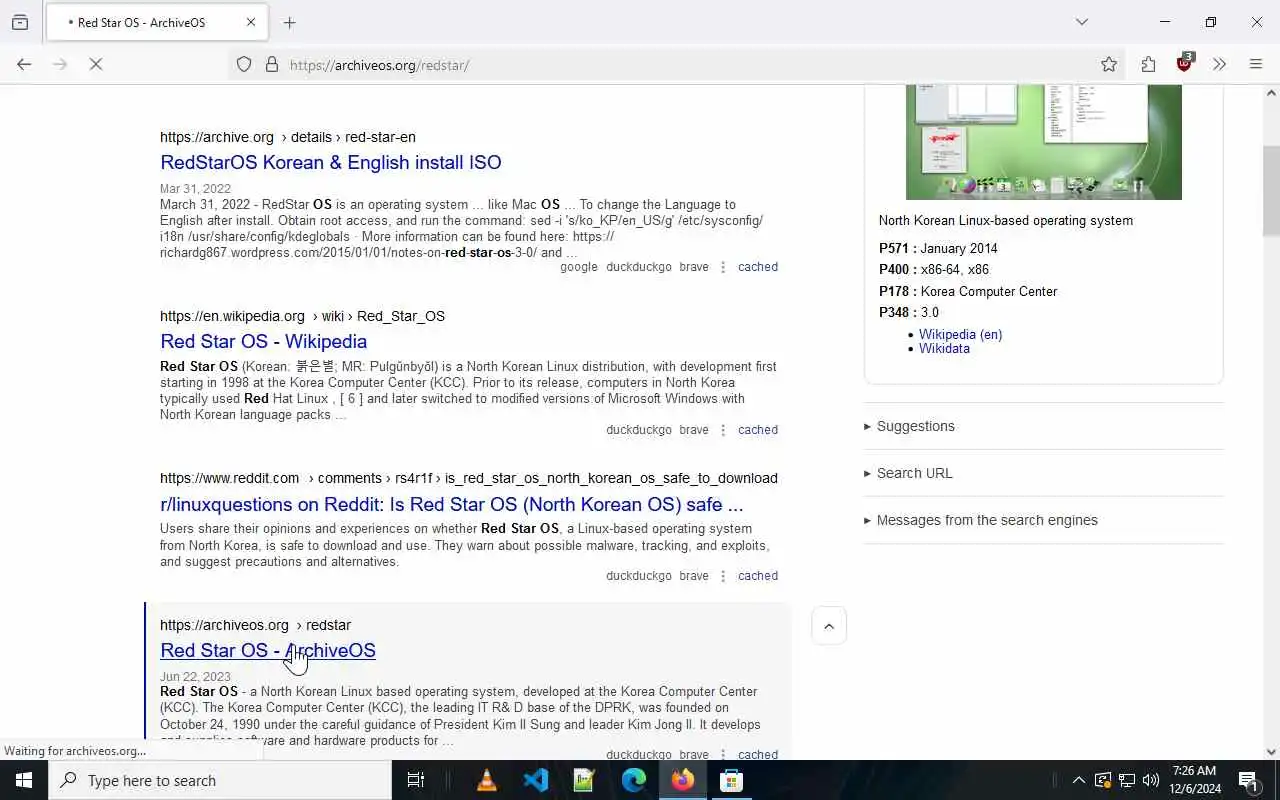Open Firefox application menu
Screen dimensions: 1280x800
click(x=1256, y=64)
